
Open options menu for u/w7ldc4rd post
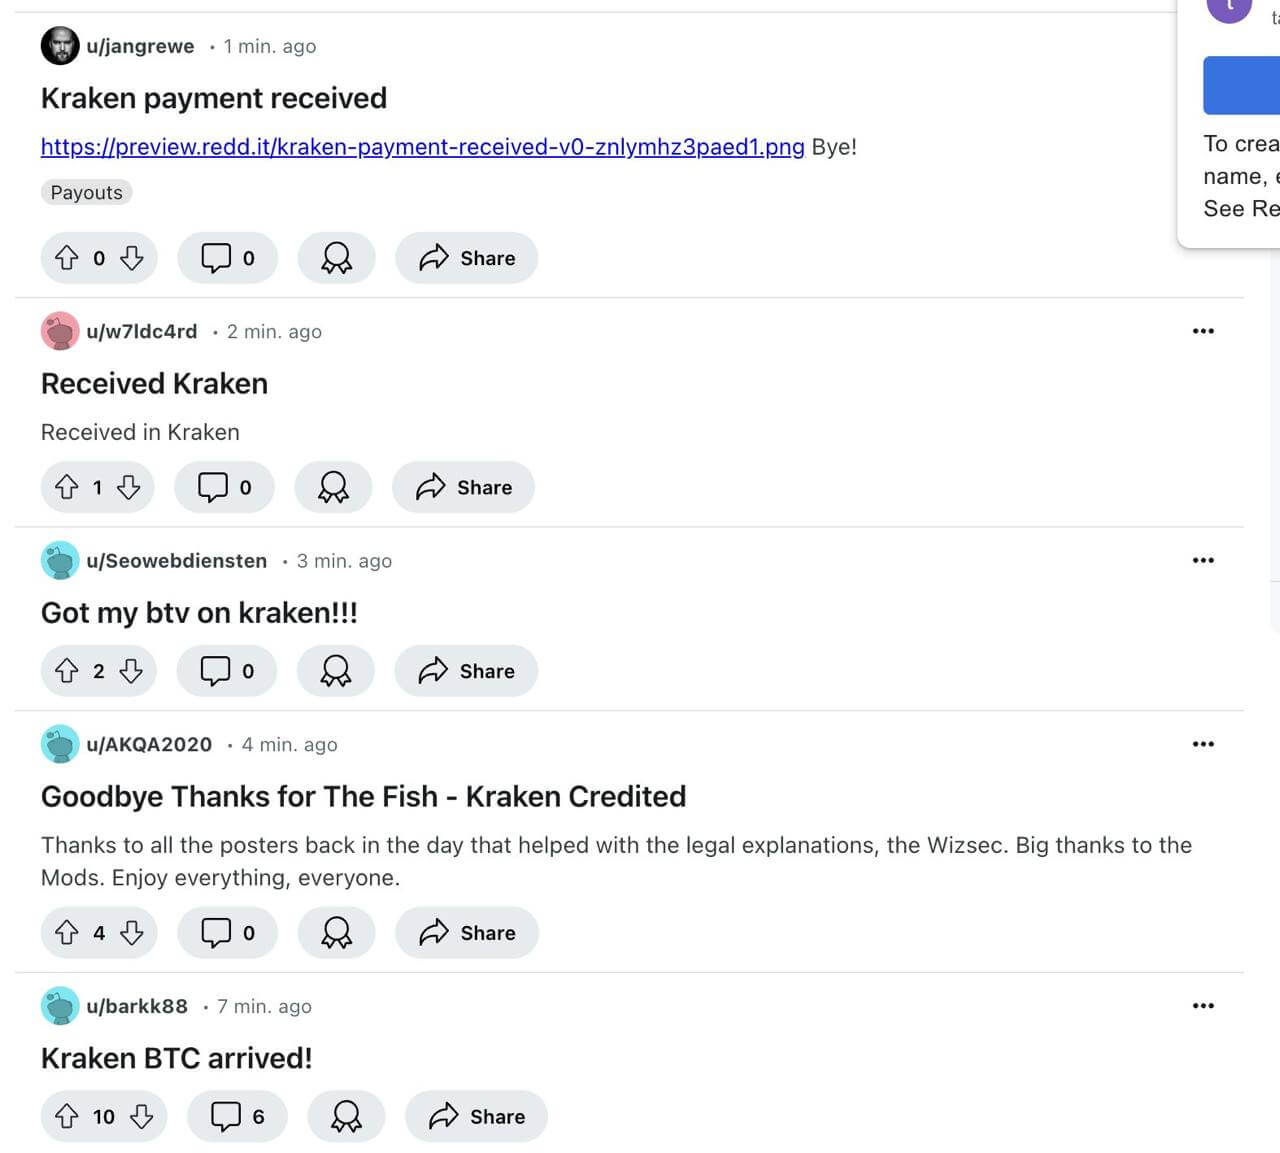1203,331
